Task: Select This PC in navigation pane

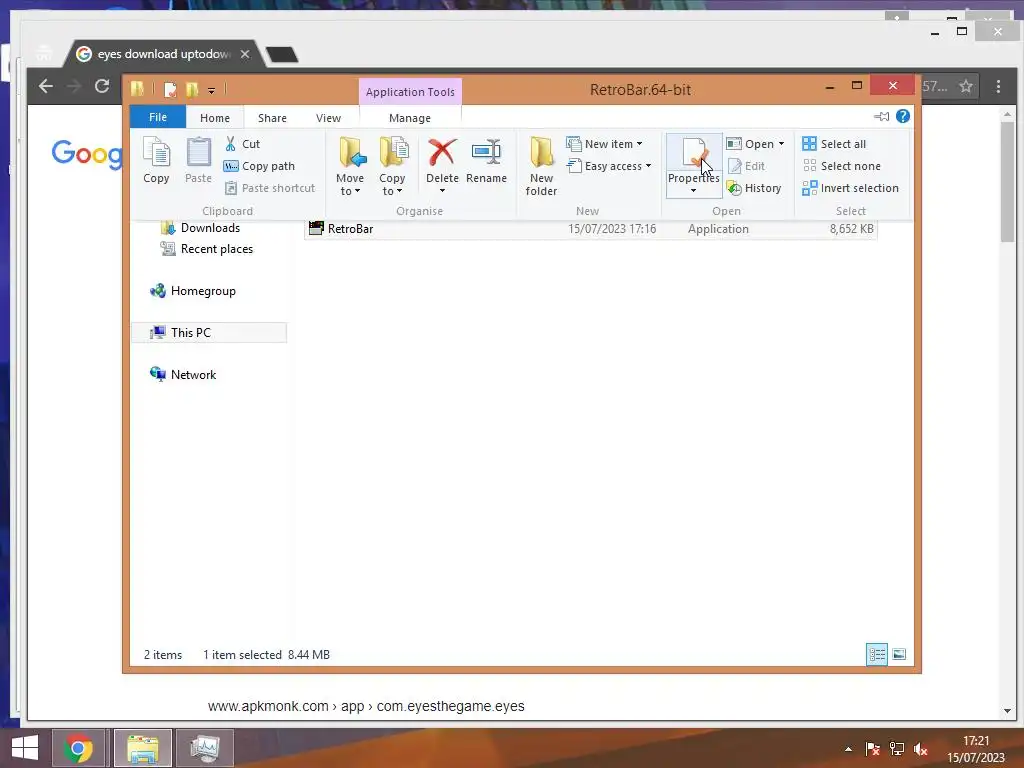Action: pyautogui.click(x=209, y=332)
